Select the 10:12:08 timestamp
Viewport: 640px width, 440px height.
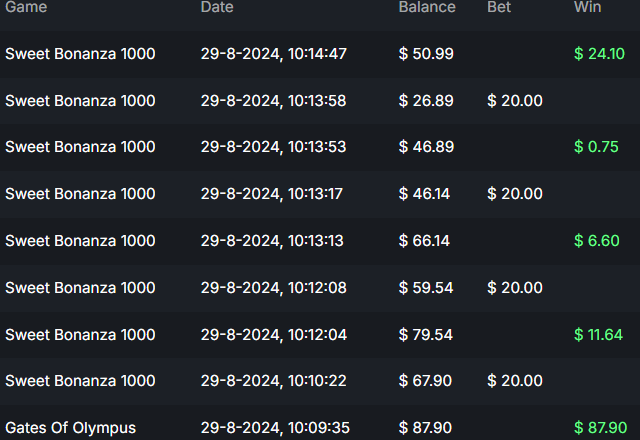click(x=273, y=288)
